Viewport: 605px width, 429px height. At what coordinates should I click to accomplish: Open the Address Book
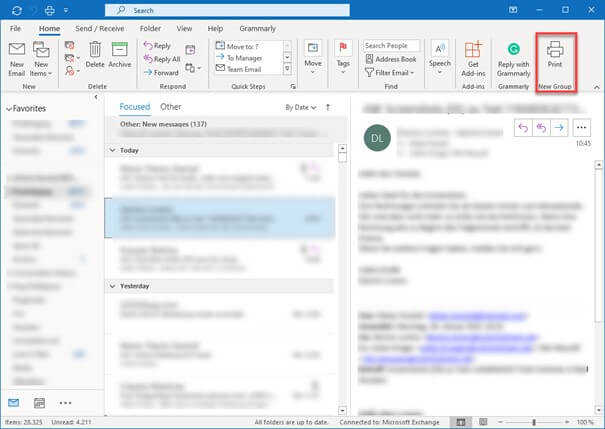[x=390, y=59]
